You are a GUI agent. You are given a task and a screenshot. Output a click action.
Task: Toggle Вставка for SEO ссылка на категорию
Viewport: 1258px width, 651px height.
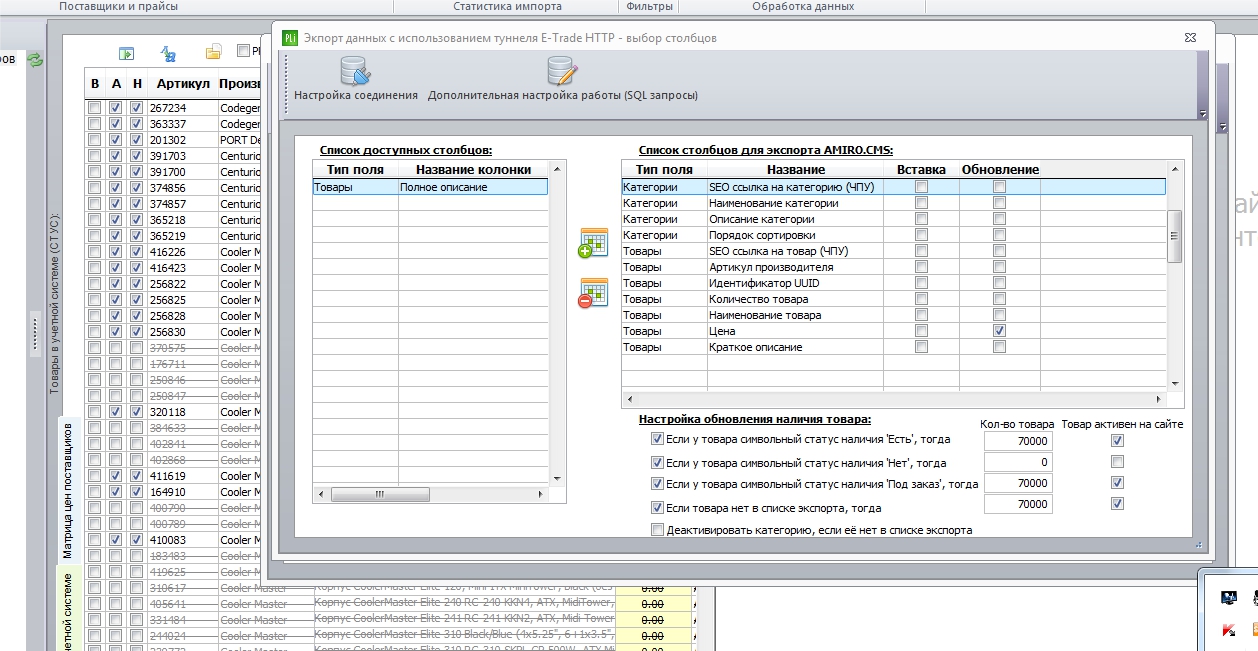point(921,187)
